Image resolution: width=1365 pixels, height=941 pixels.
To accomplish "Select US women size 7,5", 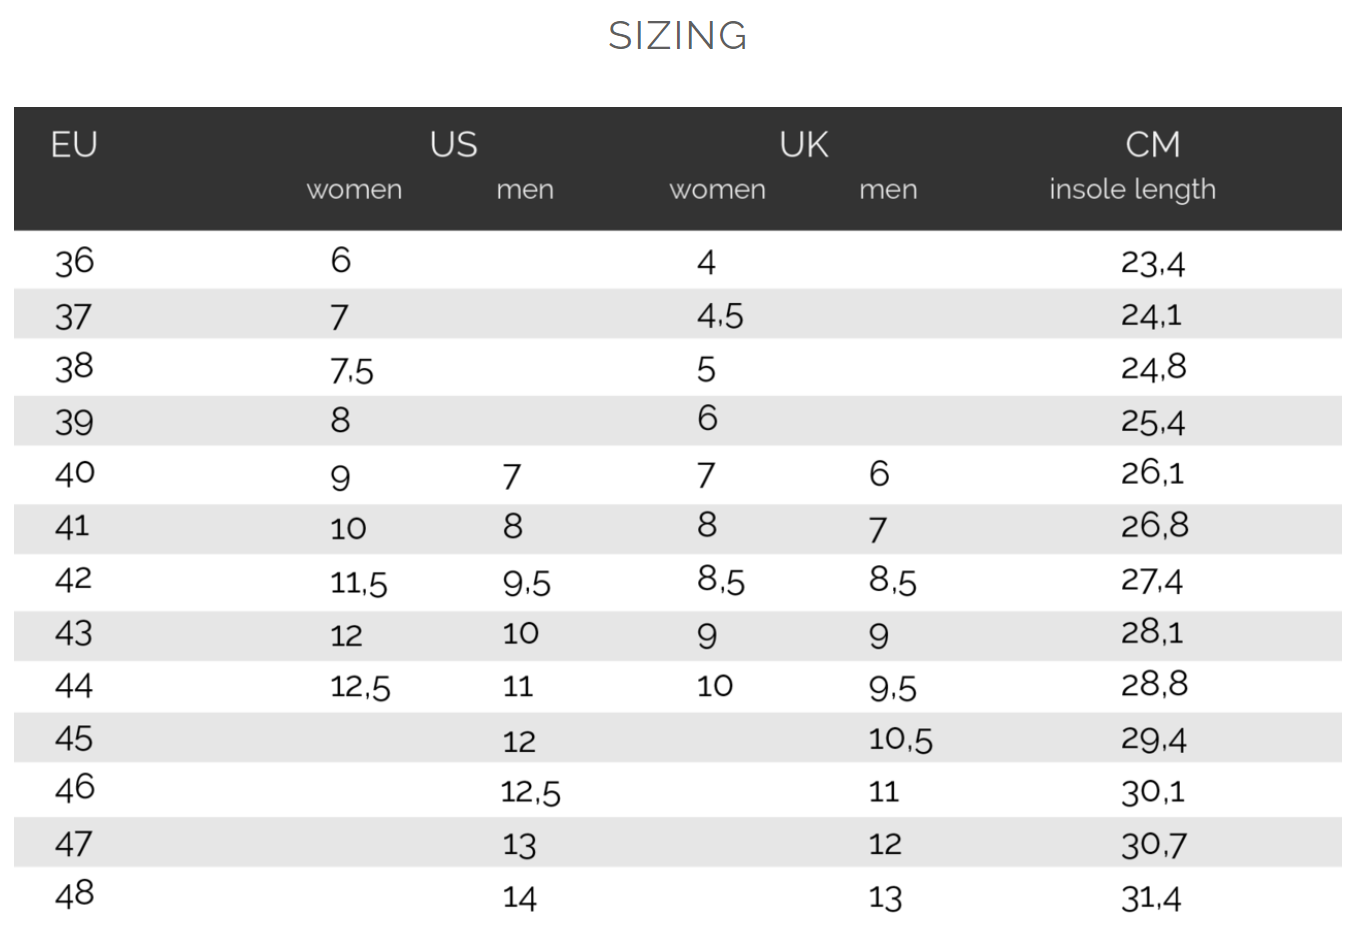I will [351, 371].
